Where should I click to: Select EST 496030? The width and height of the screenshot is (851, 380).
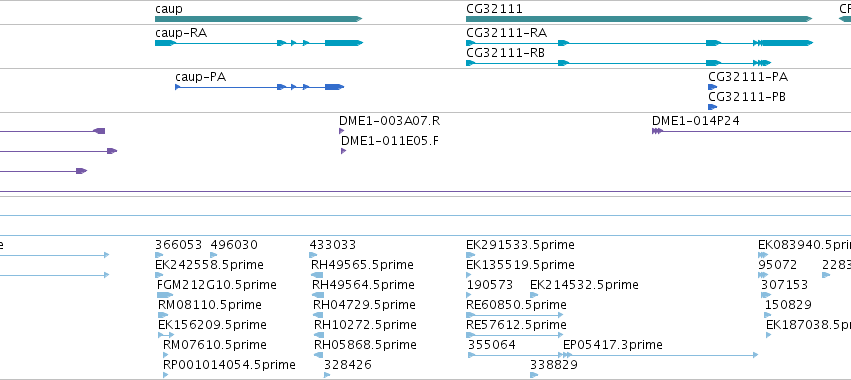[x=234, y=245]
